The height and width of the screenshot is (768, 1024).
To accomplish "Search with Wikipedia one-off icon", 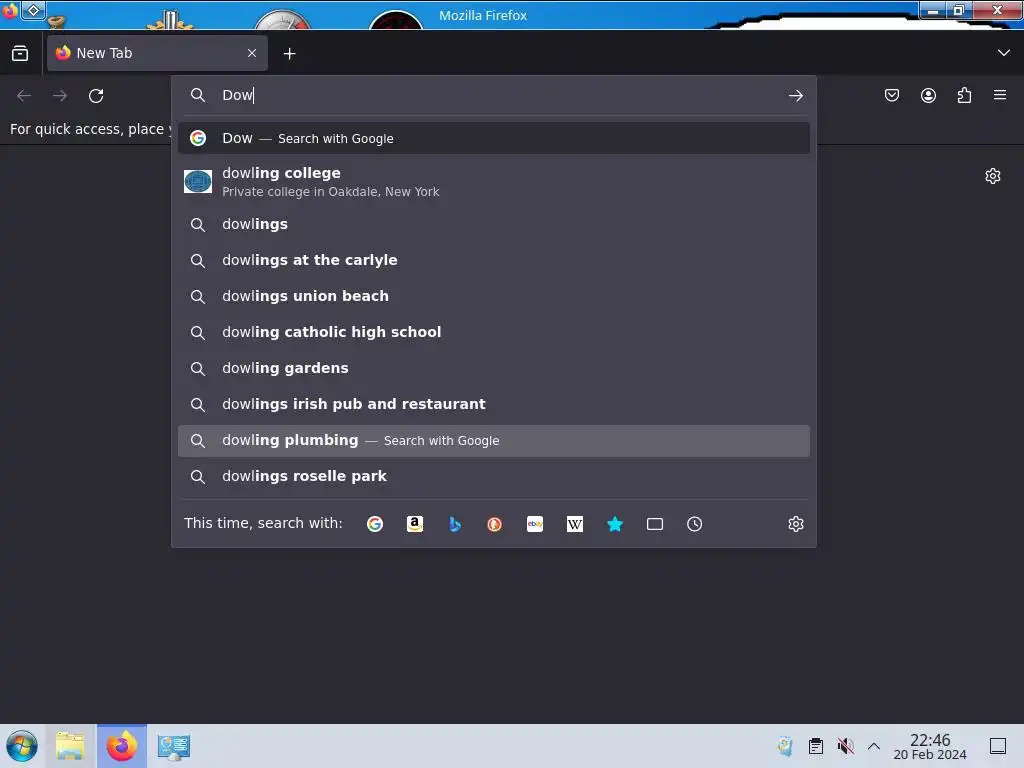I will (x=575, y=524).
